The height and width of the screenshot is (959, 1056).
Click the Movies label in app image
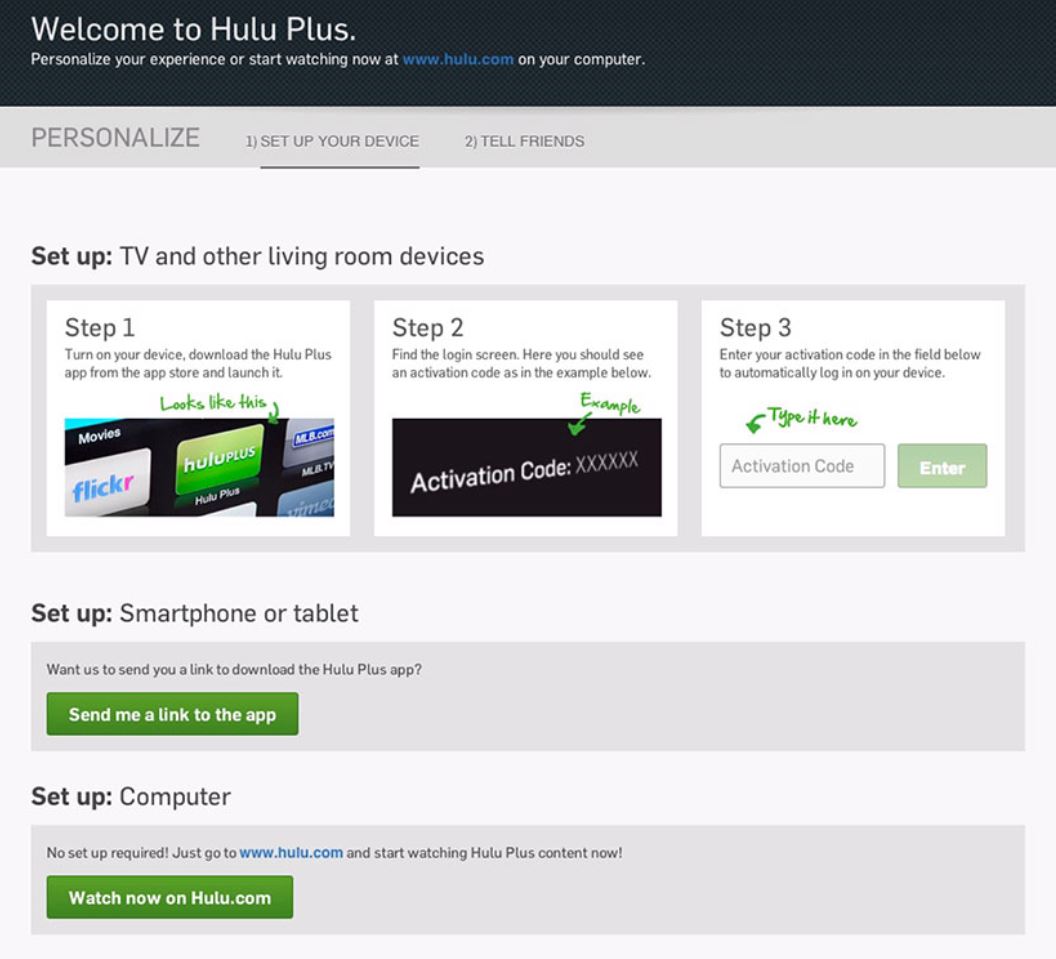pyautogui.click(x=99, y=436)
